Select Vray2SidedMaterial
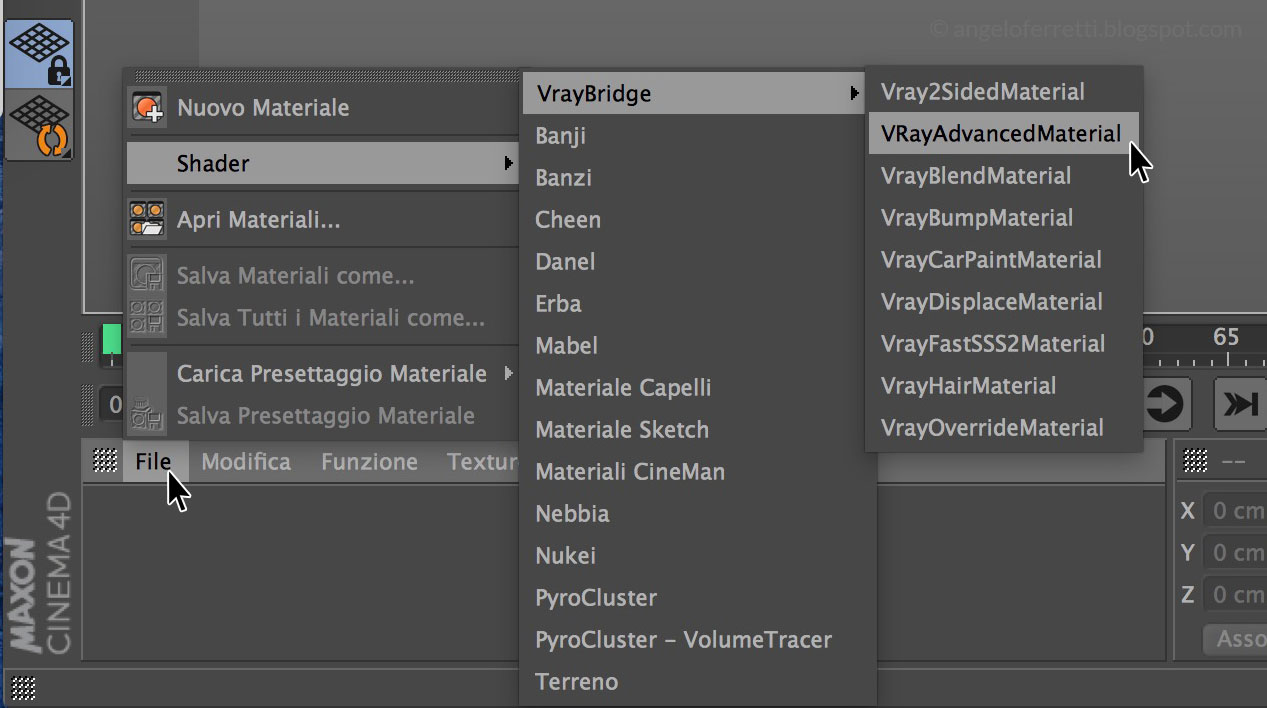 1004,92
